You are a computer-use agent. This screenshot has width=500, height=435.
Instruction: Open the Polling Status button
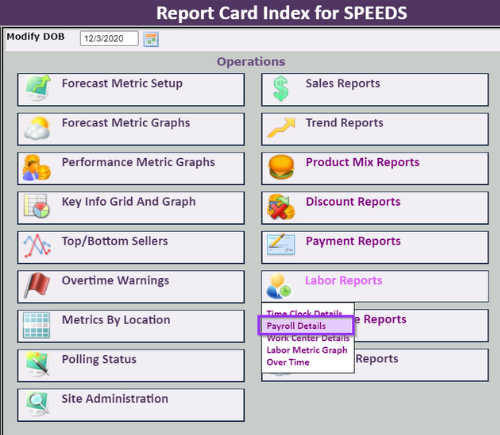[x=131, y=365]
